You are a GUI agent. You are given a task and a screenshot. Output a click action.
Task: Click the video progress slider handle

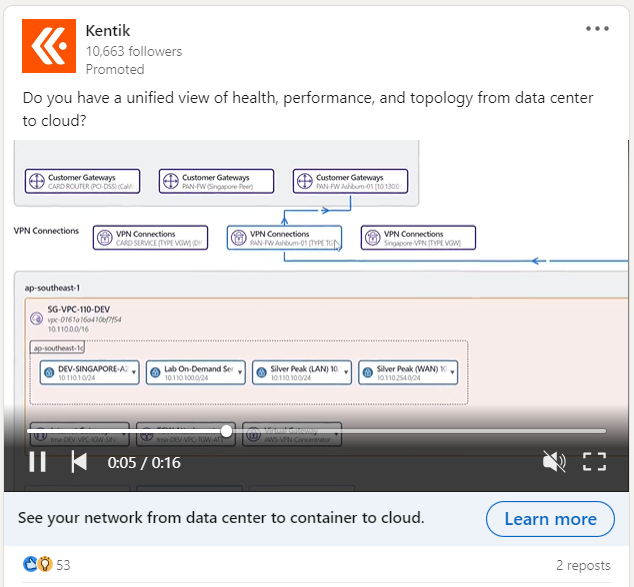pyautogui.click(x=227, y=431)
